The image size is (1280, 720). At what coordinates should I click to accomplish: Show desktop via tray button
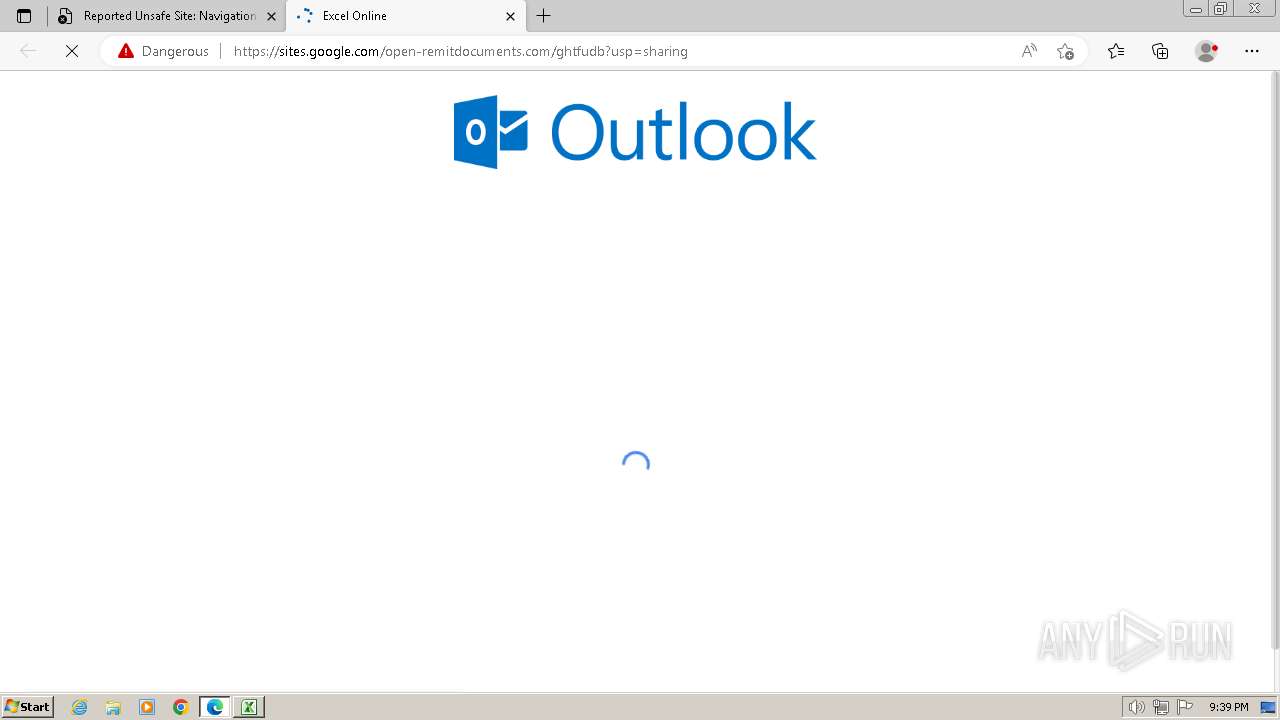click(x=1268, y=707)
